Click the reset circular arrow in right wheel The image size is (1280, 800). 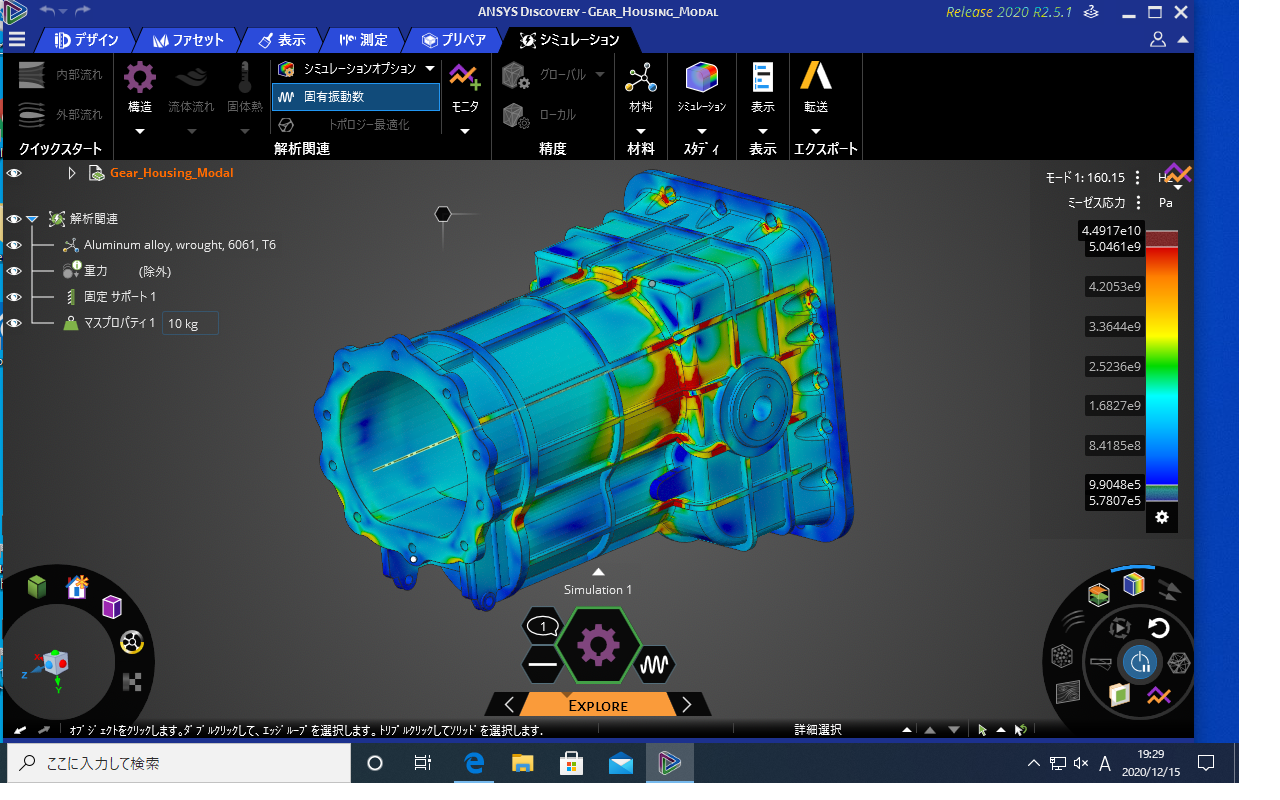[x=1159, y=628]
